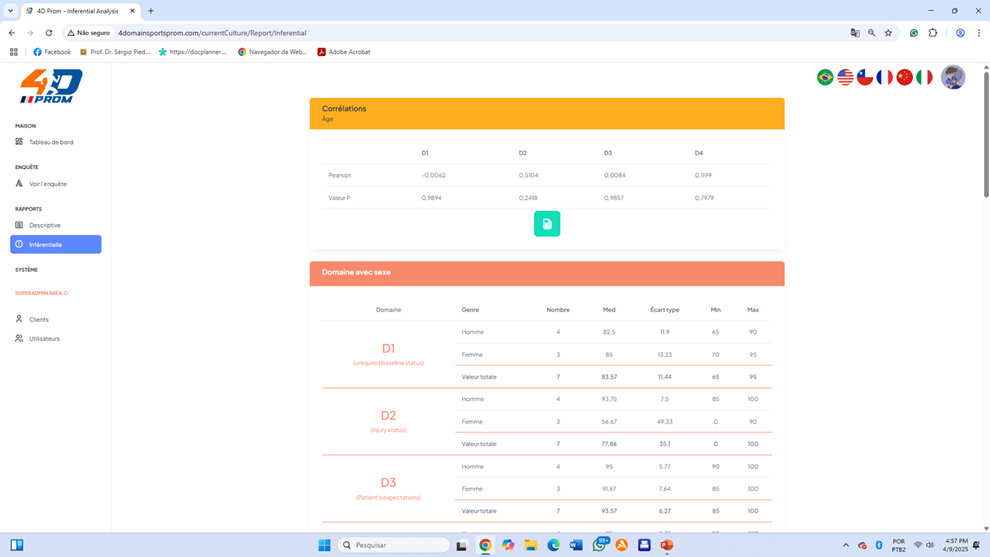The width and height of the screenshot is (990, 557).
Task: Open Tableau de bord in sidebar
Action: point(50,142)
